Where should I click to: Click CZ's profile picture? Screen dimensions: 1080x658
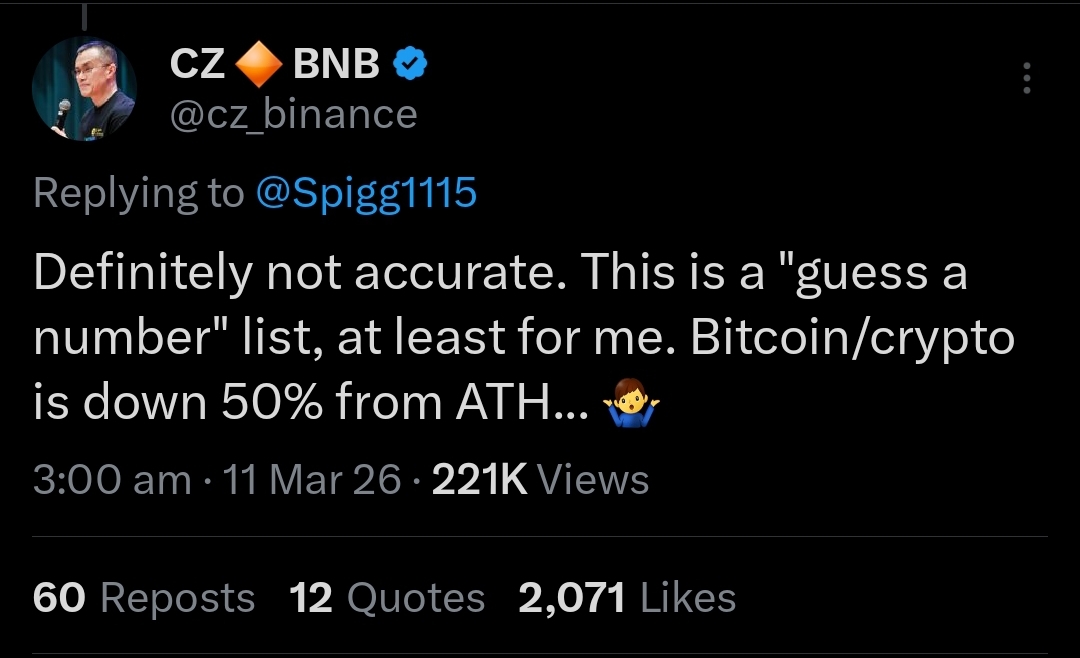[x=85, y=87]
